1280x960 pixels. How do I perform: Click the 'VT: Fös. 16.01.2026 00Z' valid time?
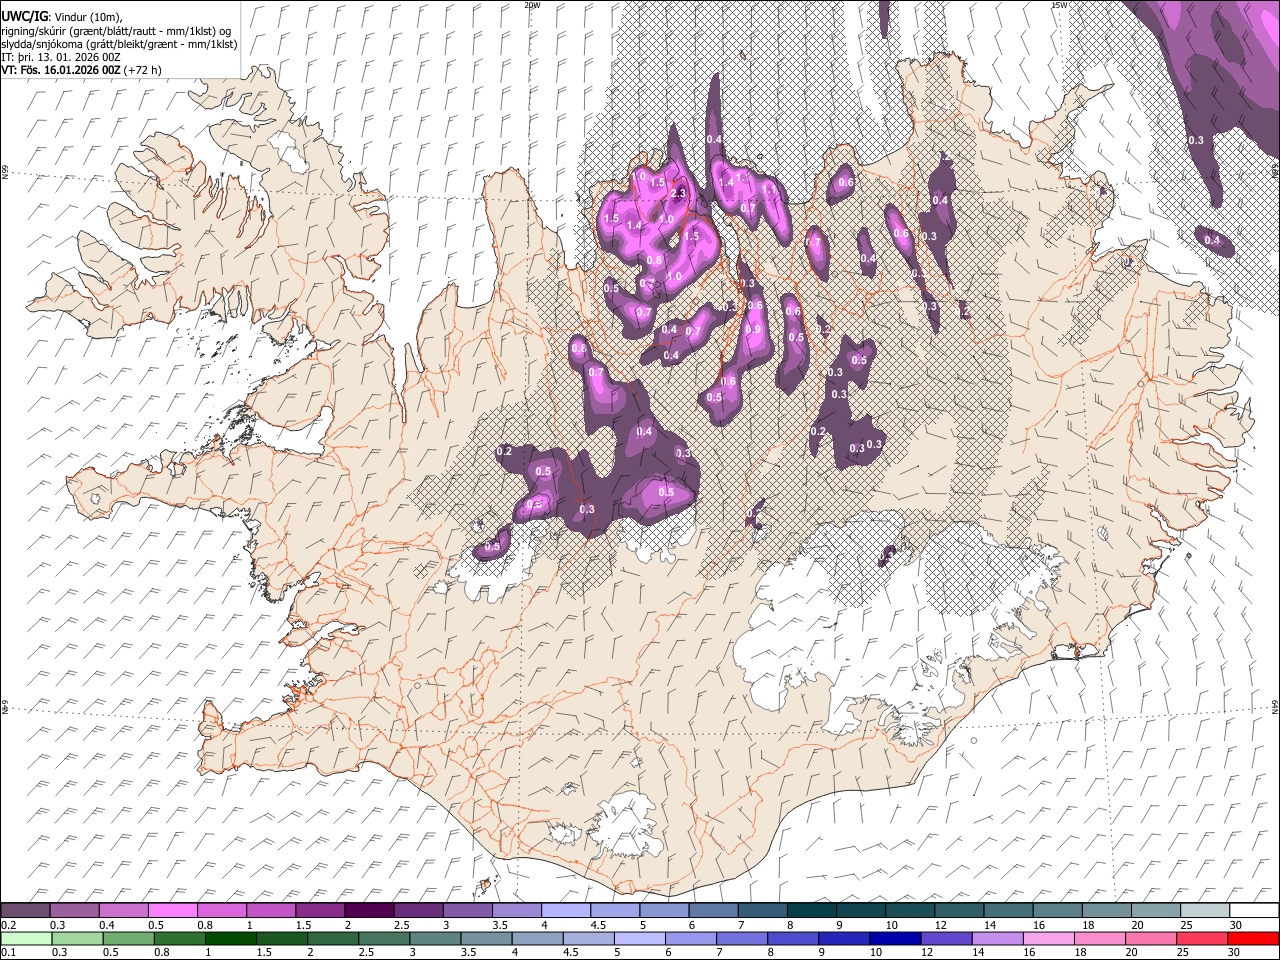61,70
